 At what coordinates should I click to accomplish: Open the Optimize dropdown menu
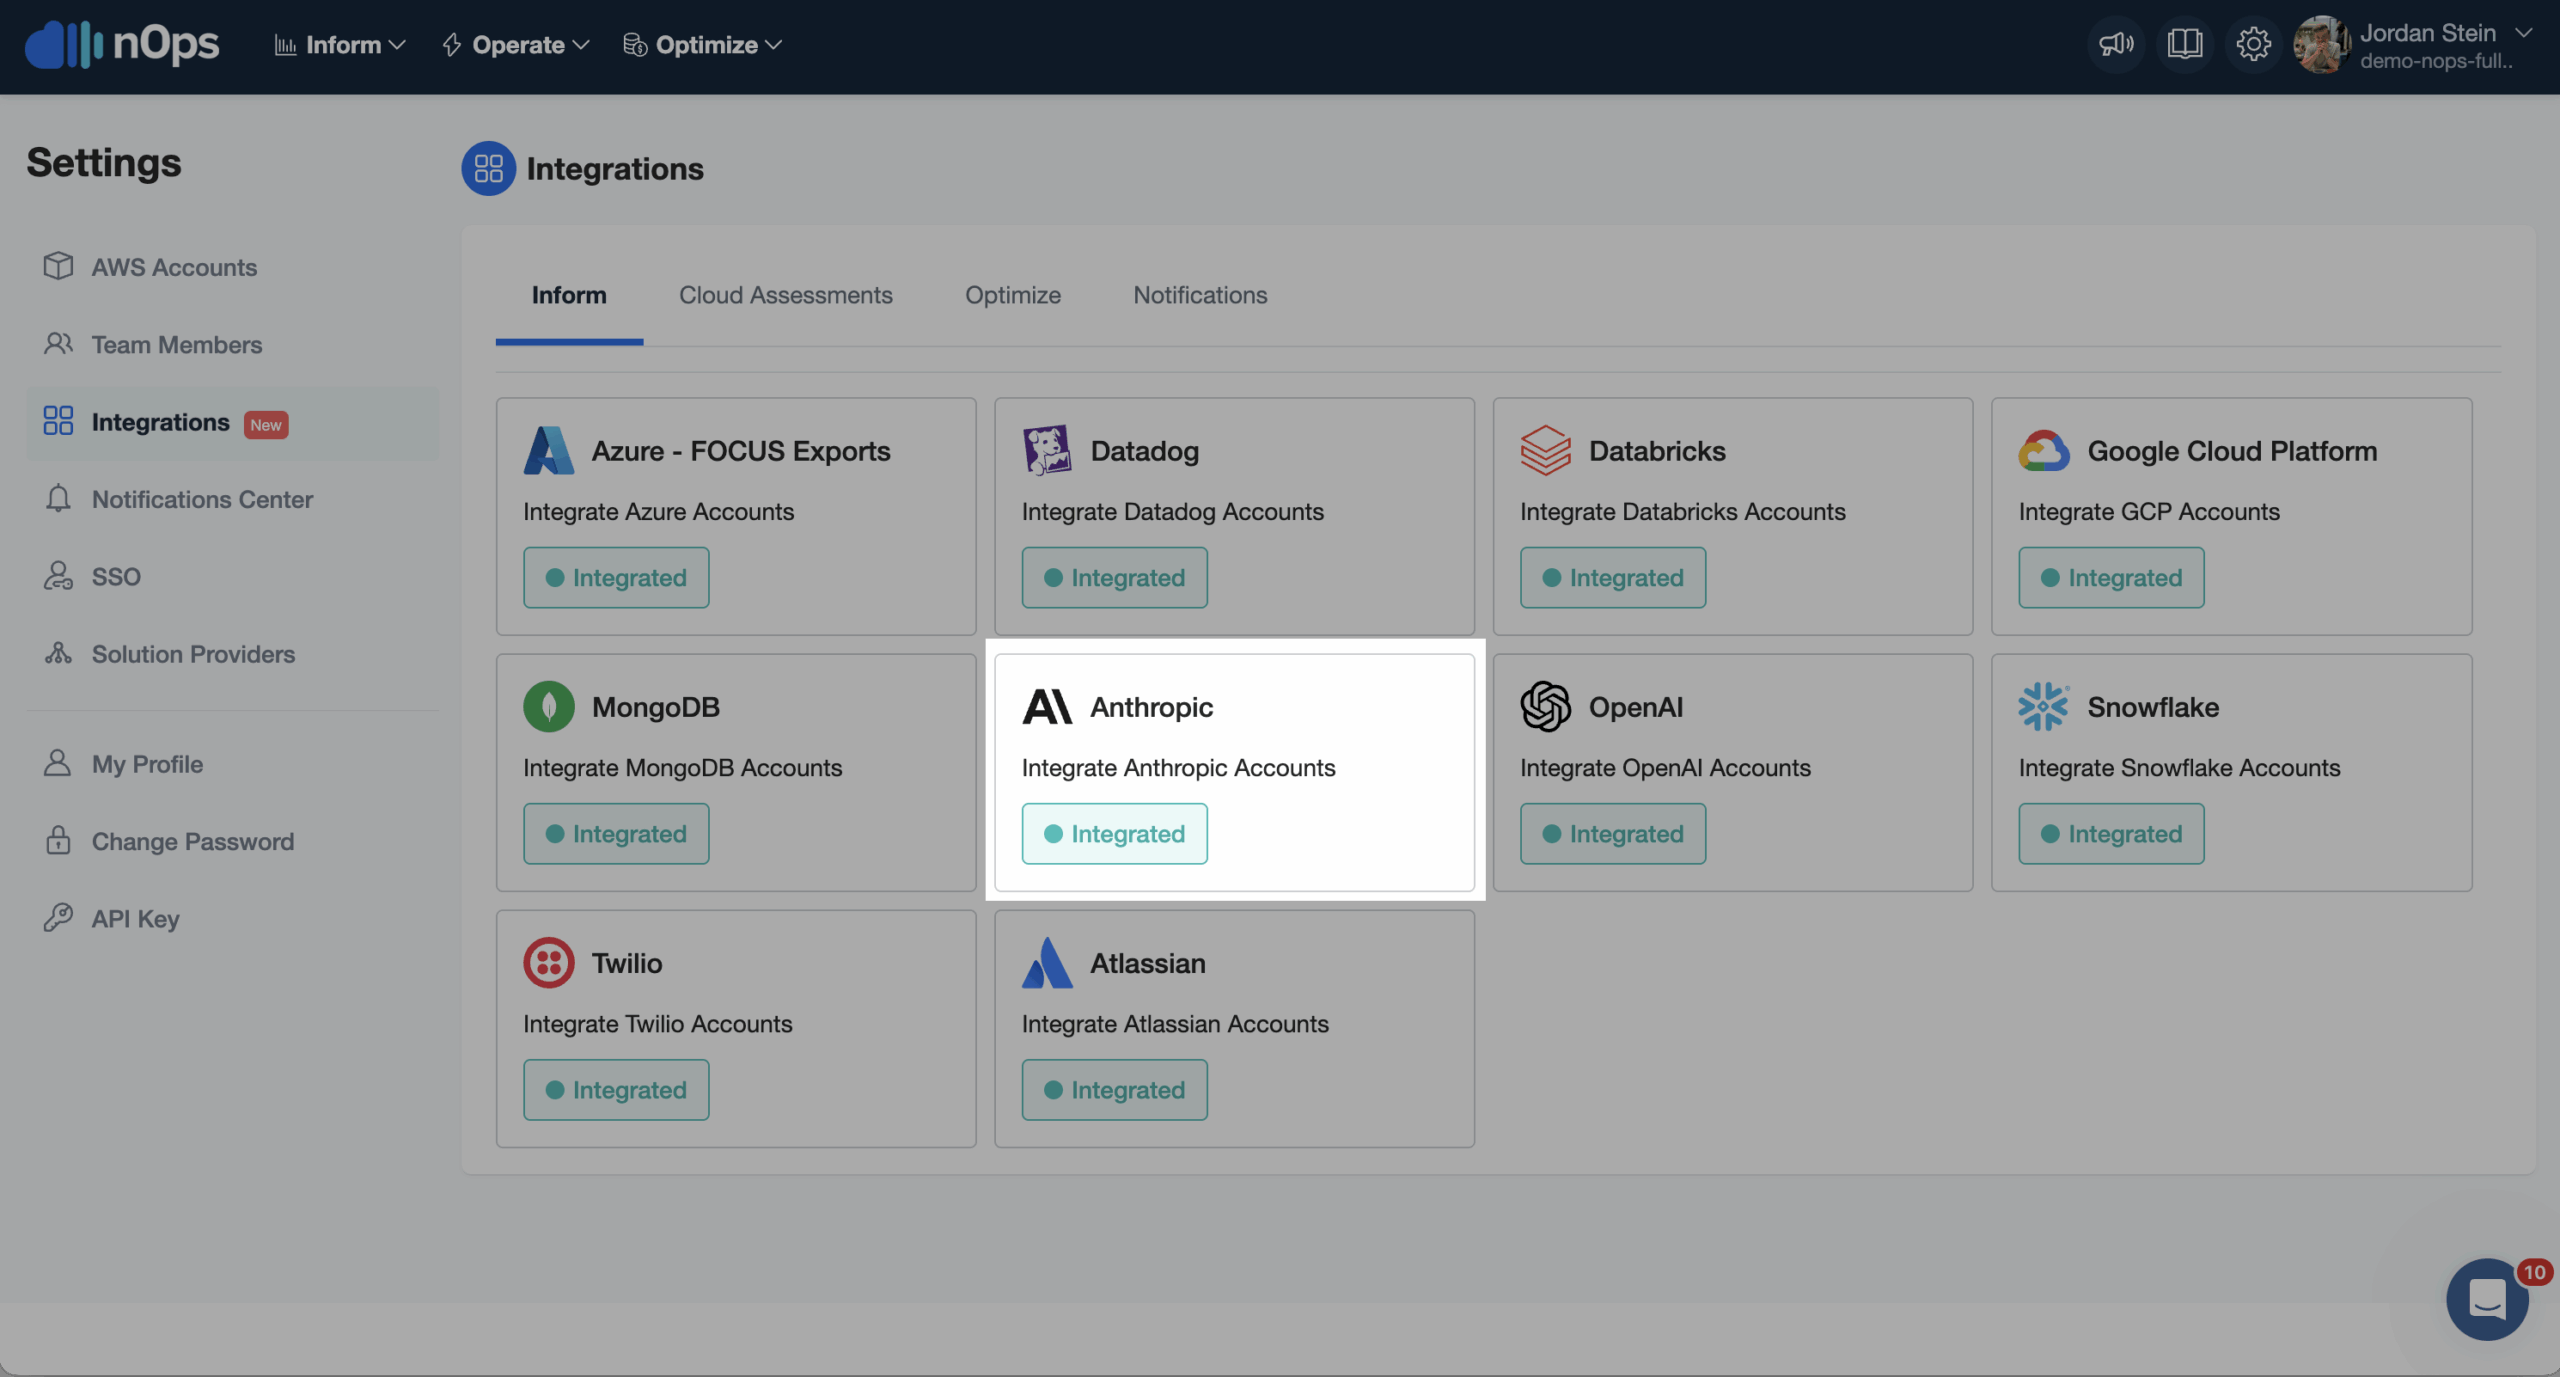pyautogui.click(x=702, y=45)
